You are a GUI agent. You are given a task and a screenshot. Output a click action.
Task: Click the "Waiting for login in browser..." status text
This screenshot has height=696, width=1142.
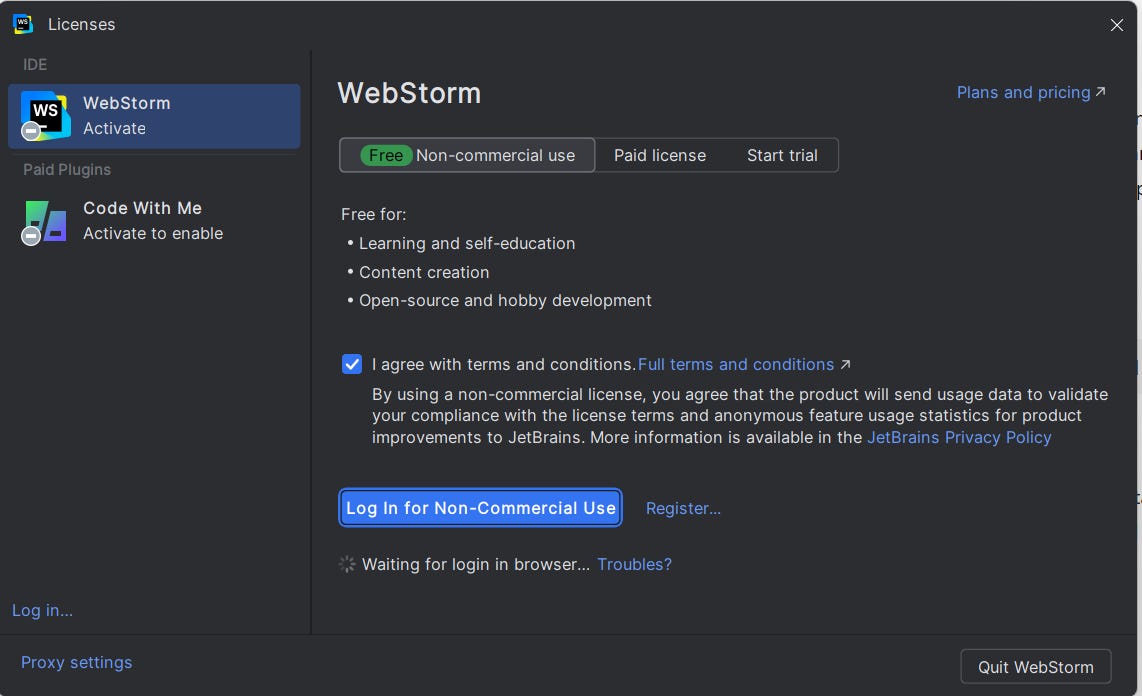[x=476, y=564]
